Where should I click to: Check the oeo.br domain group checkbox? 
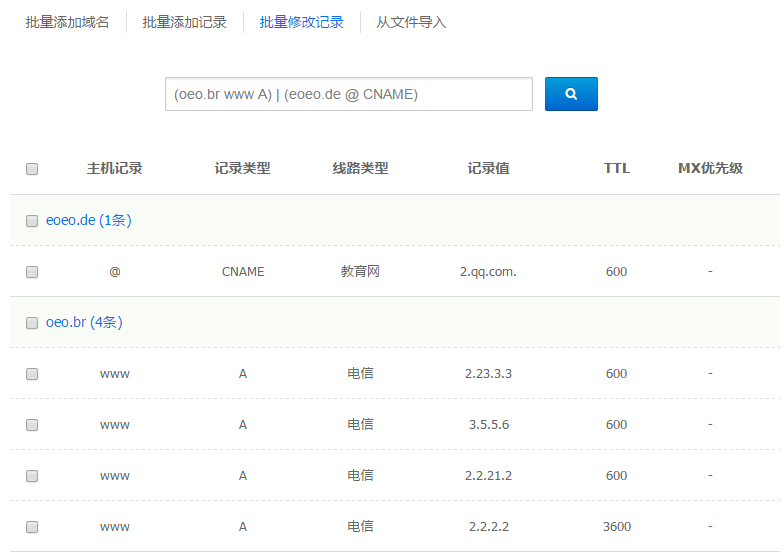32,323
